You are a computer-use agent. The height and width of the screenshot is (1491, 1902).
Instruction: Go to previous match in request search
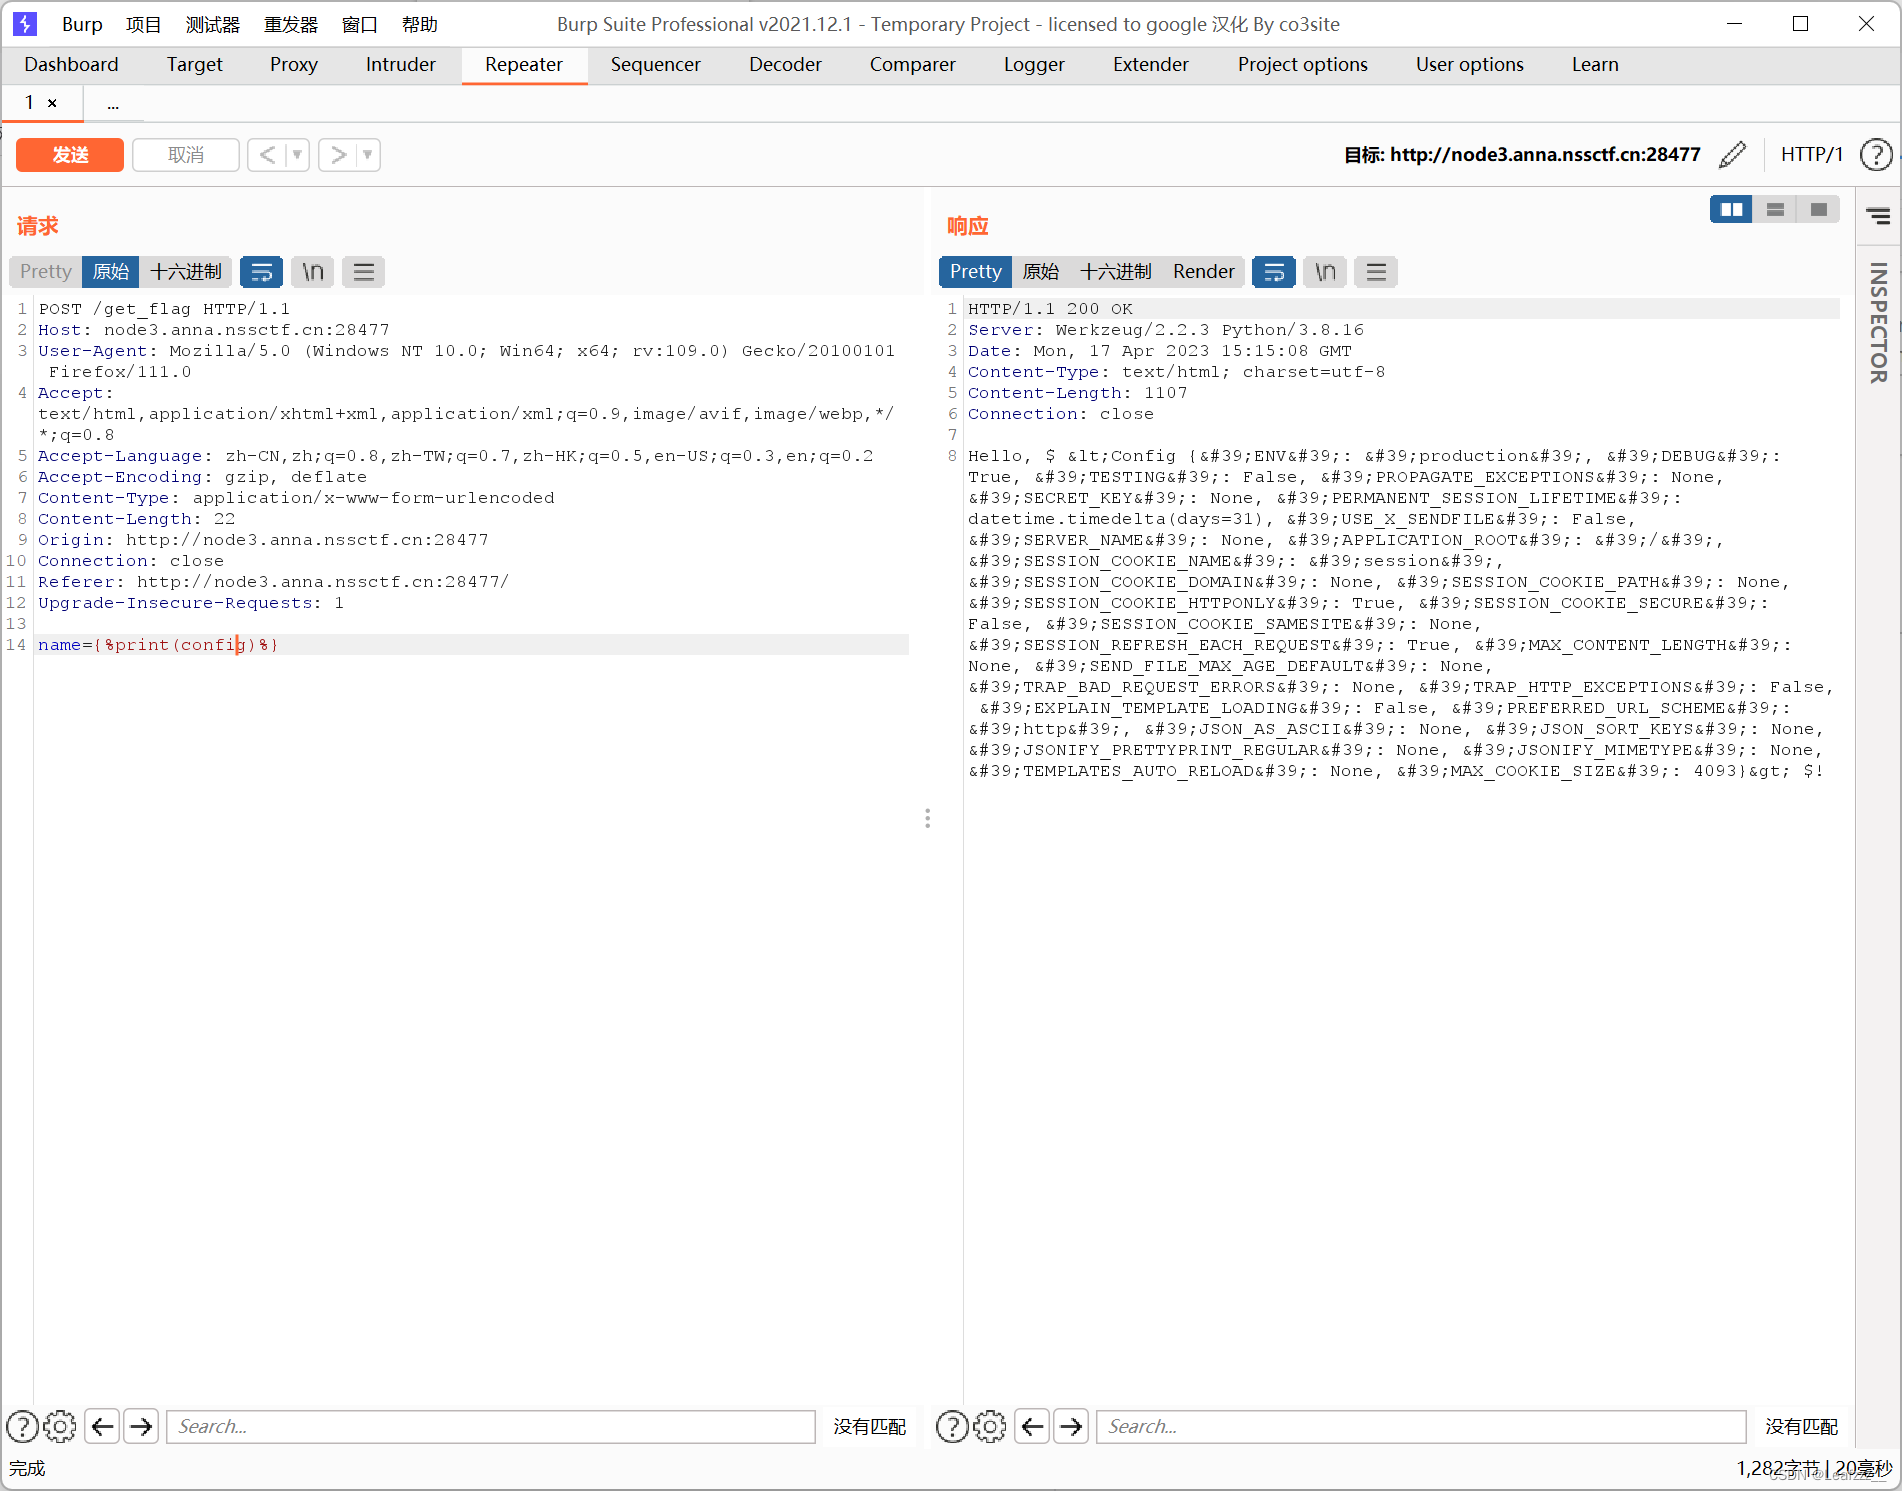tap(103, 1426)
